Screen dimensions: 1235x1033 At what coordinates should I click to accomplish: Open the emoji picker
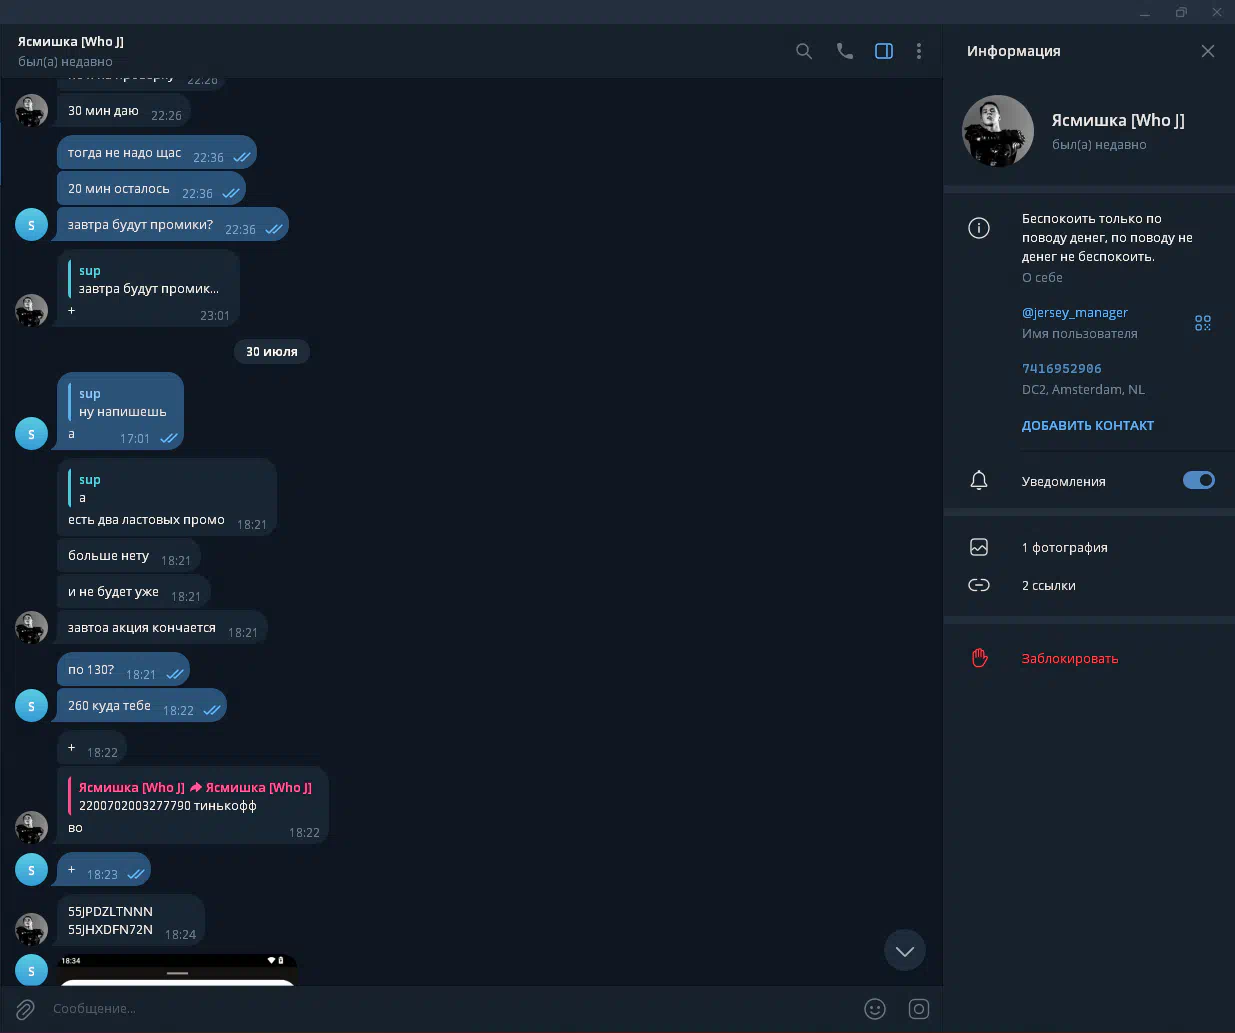click(x=875, y=1009)
